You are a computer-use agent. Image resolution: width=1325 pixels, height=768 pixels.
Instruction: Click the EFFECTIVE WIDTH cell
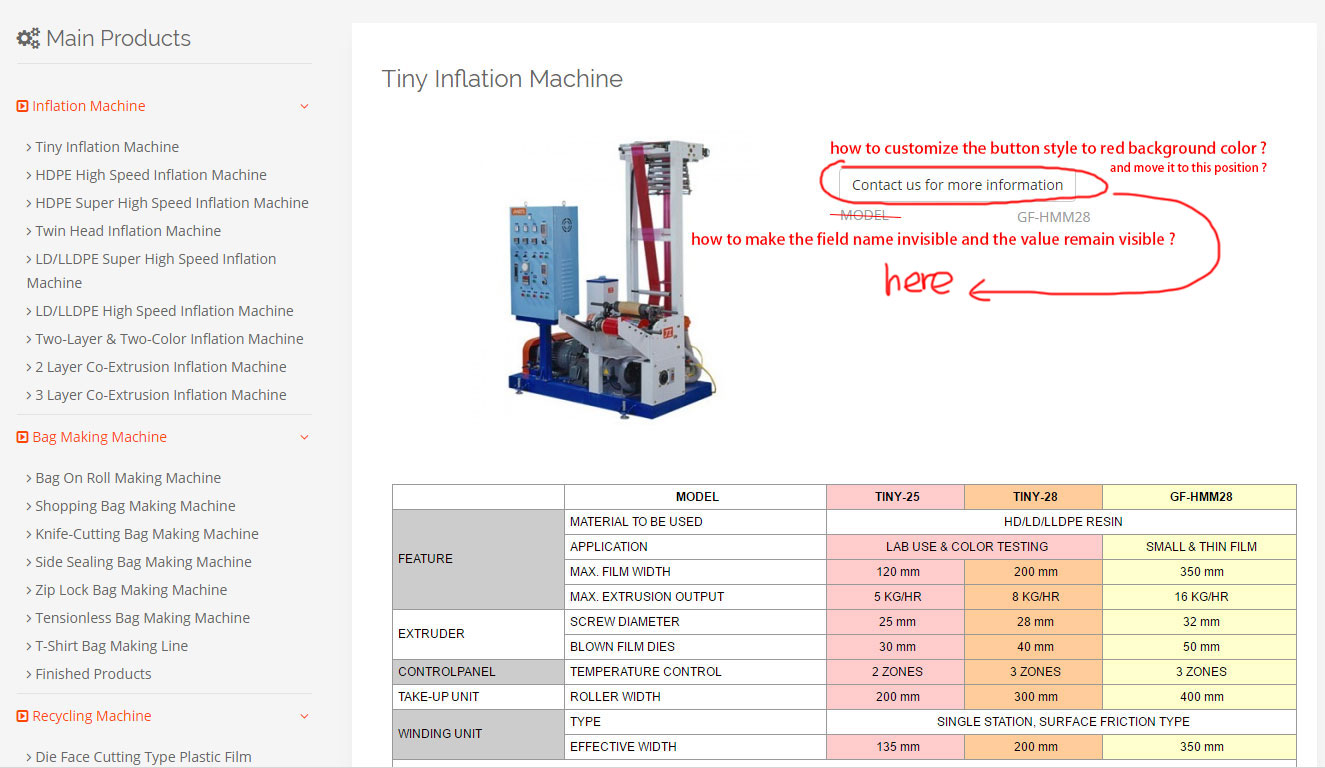(x=696, y=747)
